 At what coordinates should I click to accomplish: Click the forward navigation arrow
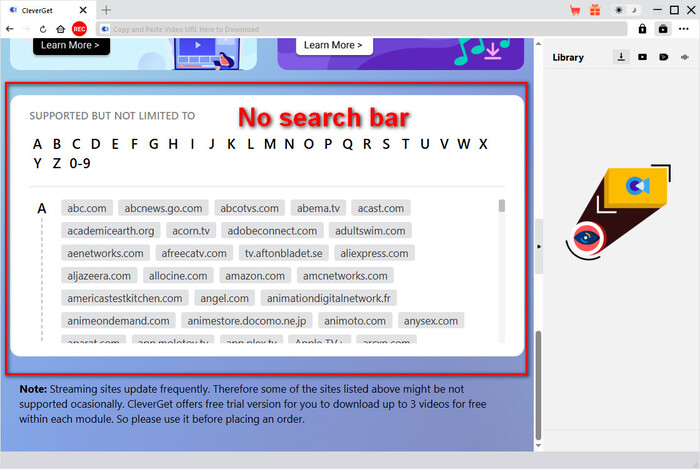click(26, 29)
